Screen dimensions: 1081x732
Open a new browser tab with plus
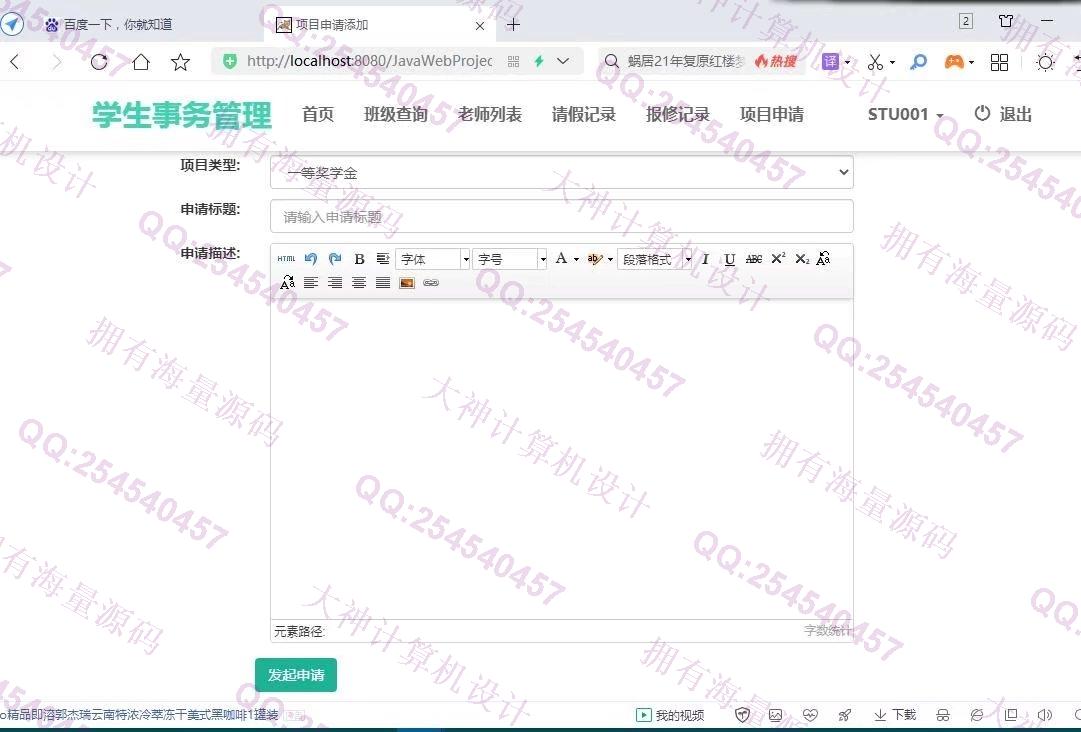pos(513,25)
